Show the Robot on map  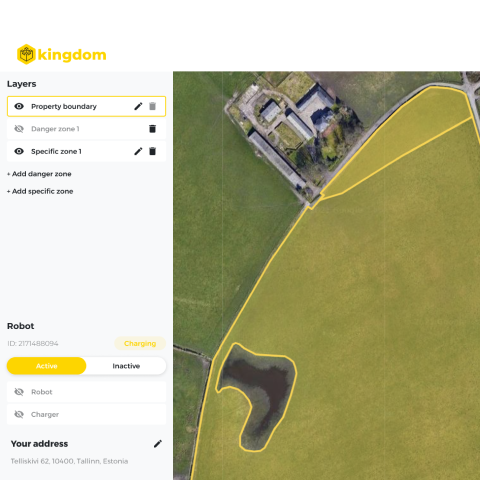pos(19,392)
